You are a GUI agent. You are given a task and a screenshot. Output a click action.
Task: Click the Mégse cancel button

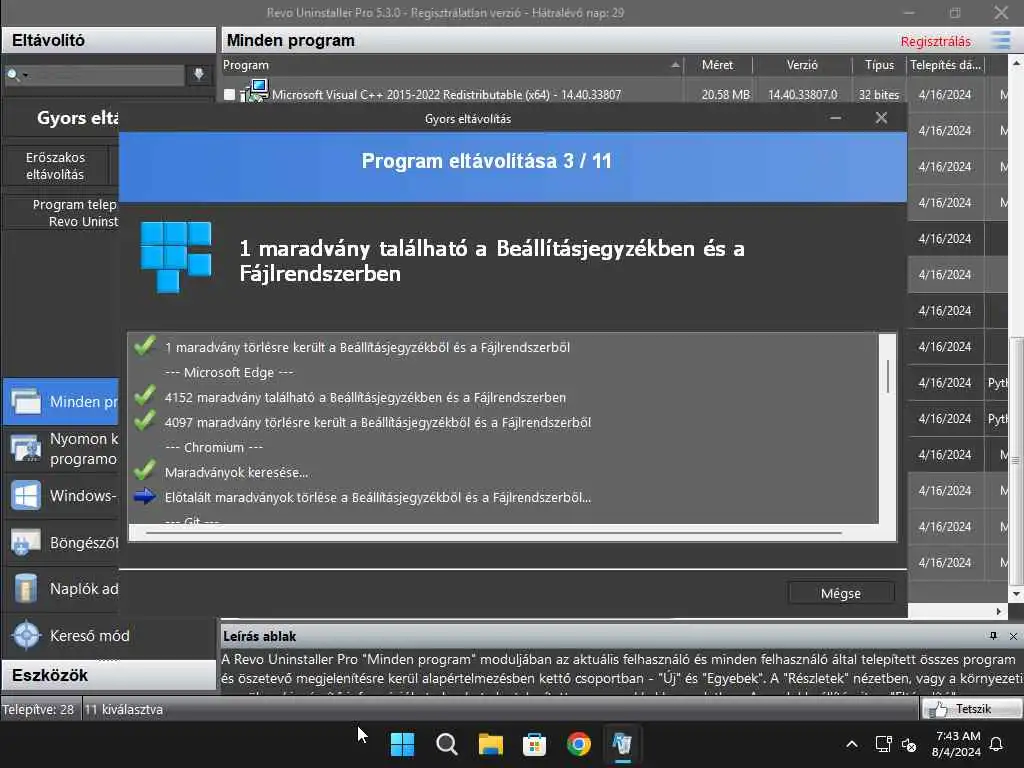click(x=840, y=593)
